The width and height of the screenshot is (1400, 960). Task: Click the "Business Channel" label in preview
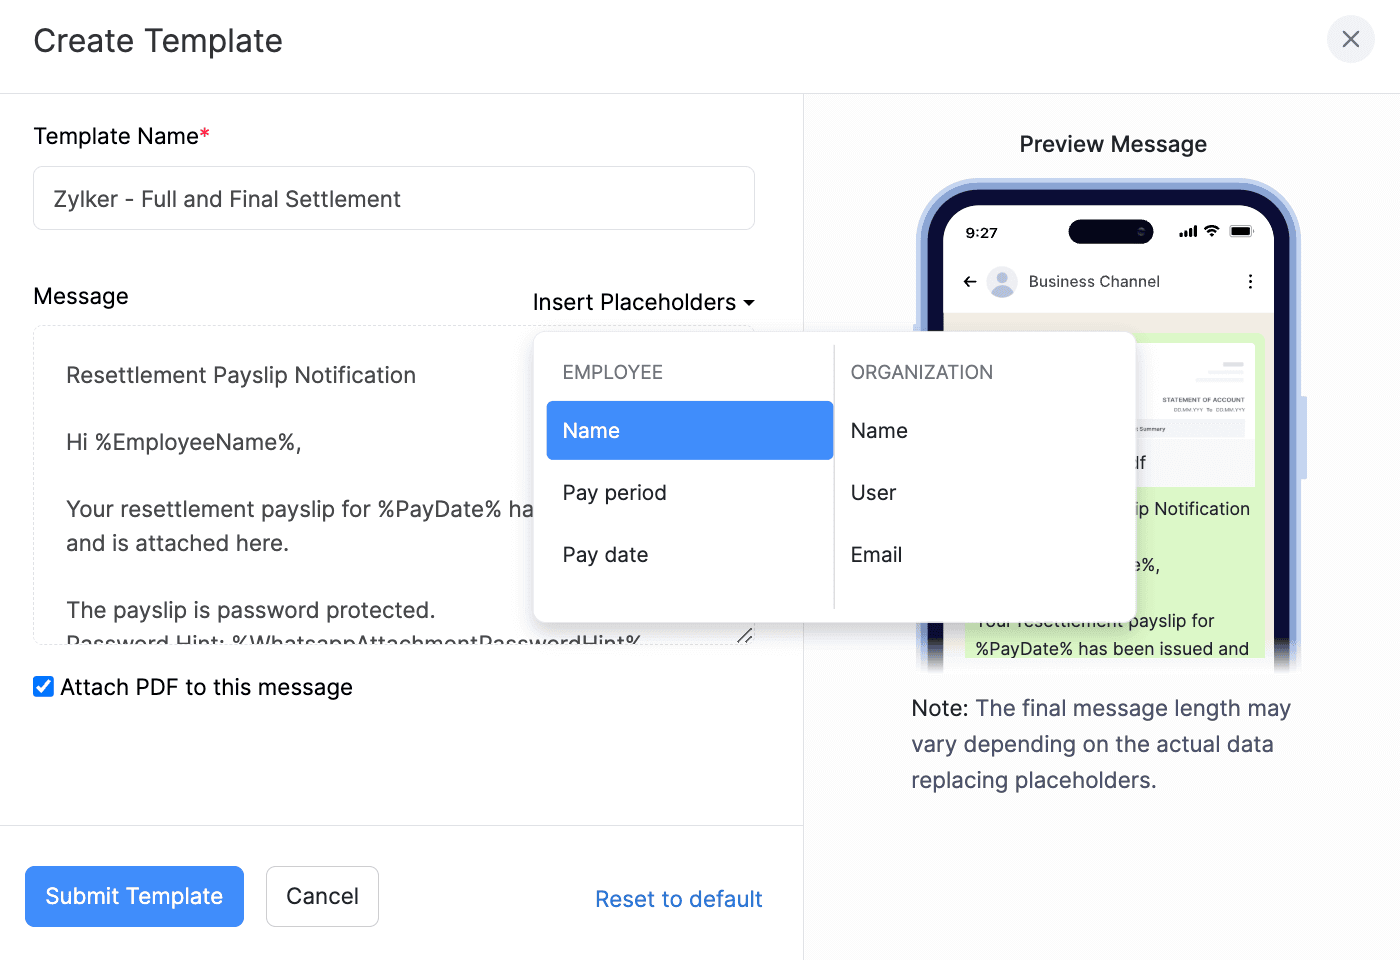pyautogui.click(x=1094, y=281)
